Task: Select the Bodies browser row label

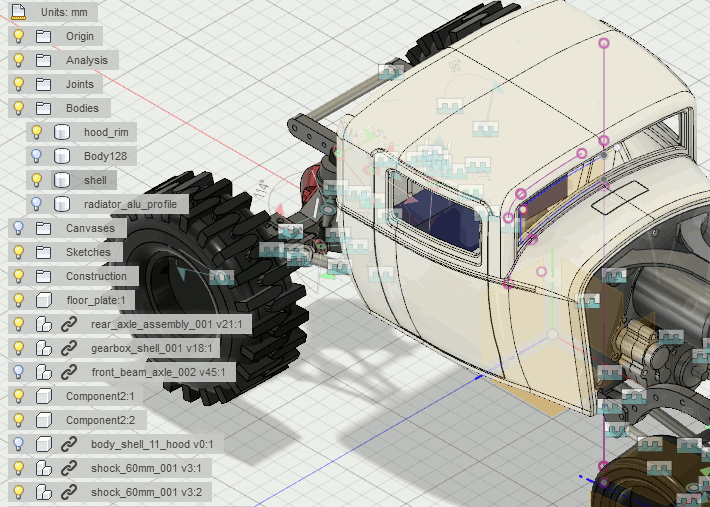Action: pos(82,108)
